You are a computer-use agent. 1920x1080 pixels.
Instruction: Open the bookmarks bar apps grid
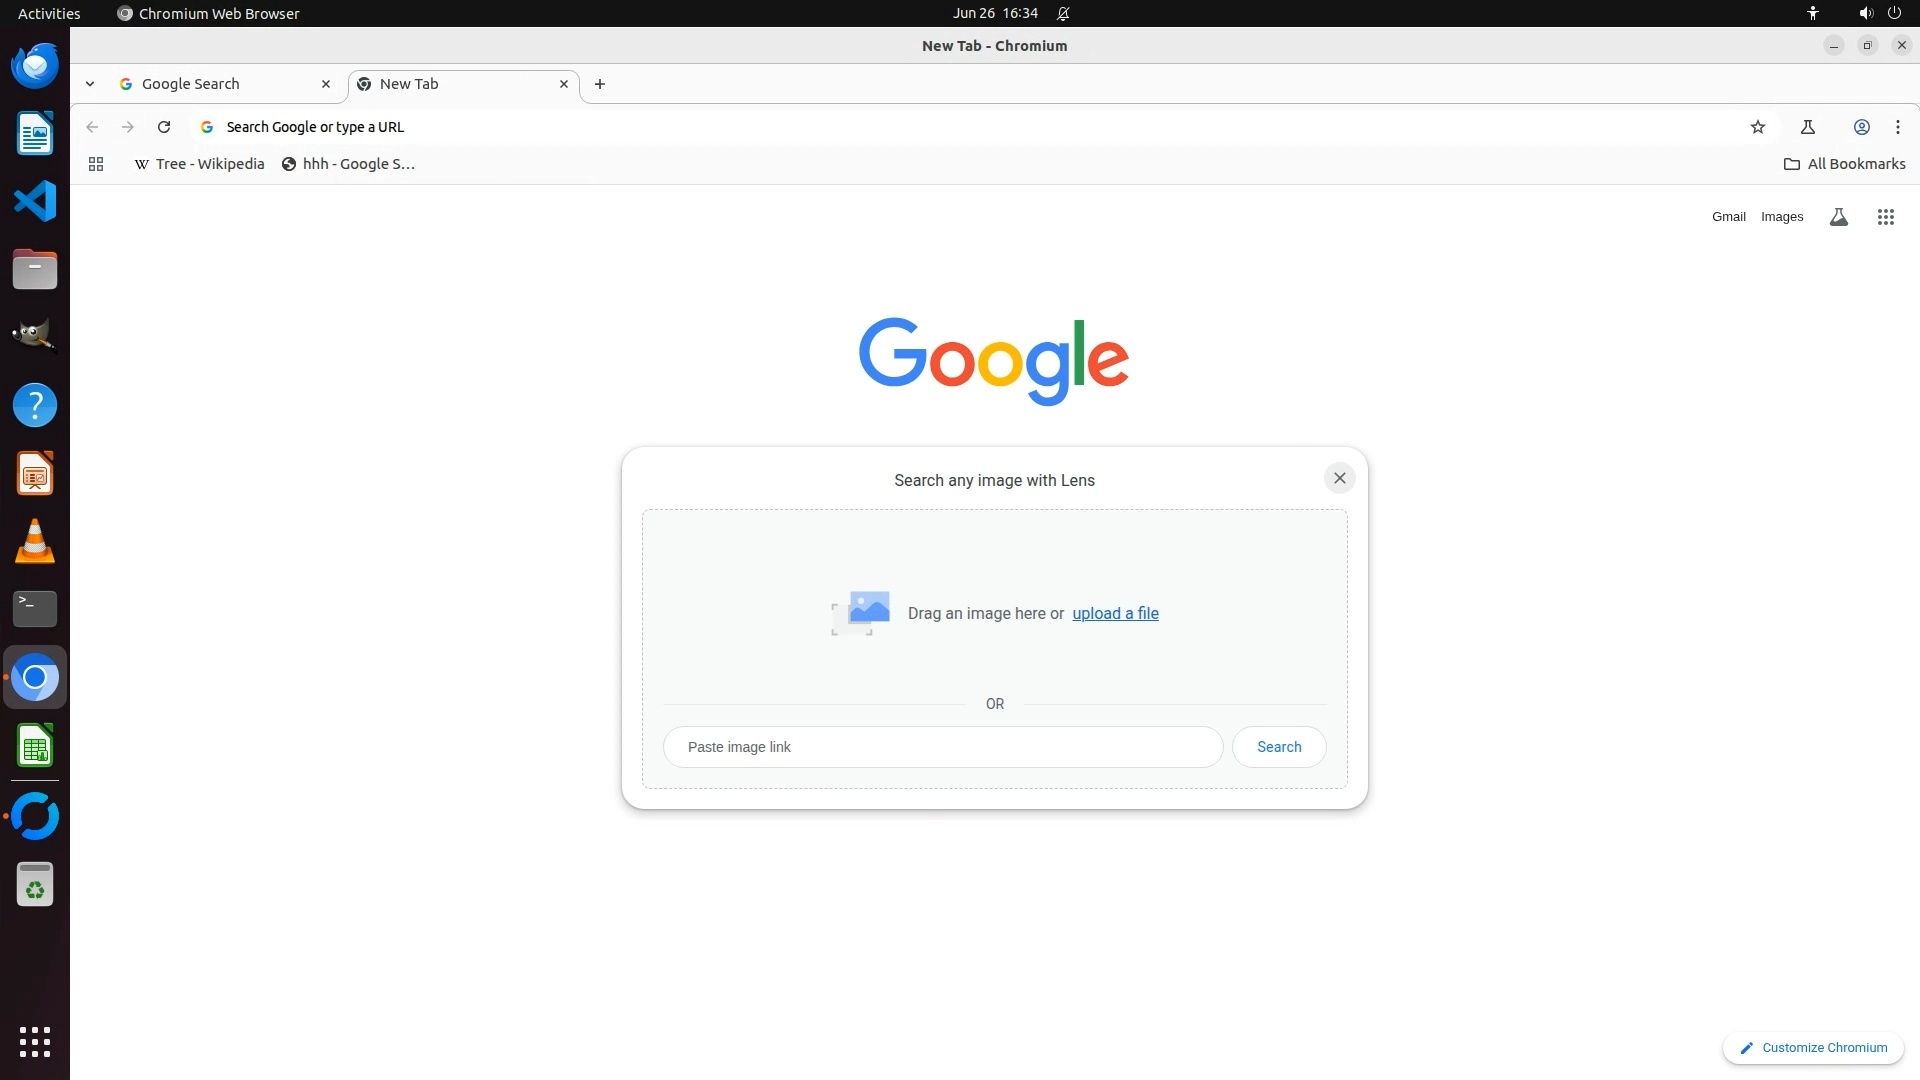pos(96,164)
